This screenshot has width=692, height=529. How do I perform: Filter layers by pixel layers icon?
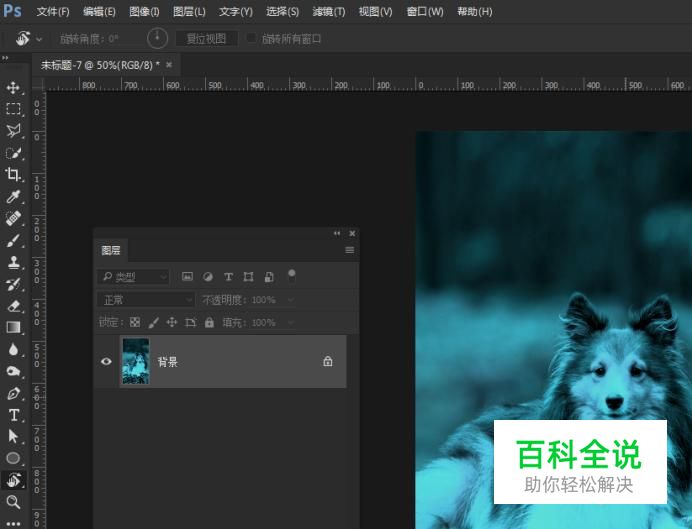point(187,277)
